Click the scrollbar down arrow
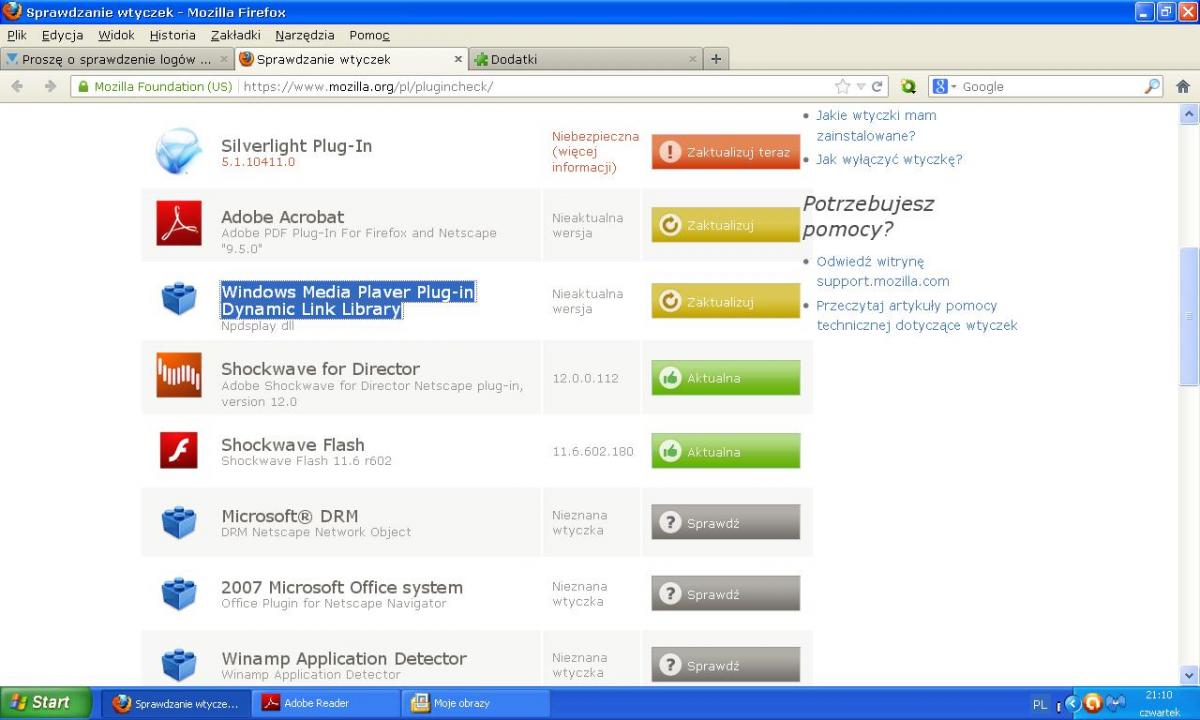The width and height of the screenshot is (1200, 720). tap(1189, 675)
